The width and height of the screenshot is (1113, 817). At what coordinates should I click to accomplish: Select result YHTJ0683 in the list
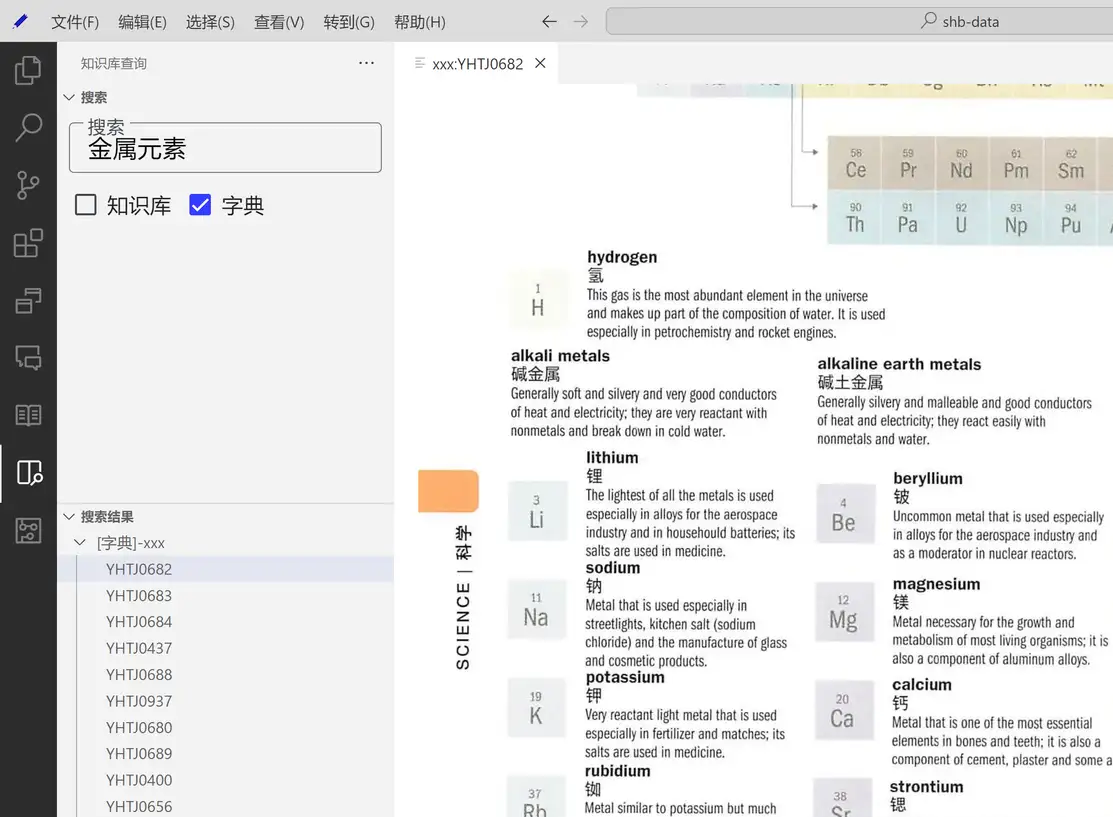[139, 595]
